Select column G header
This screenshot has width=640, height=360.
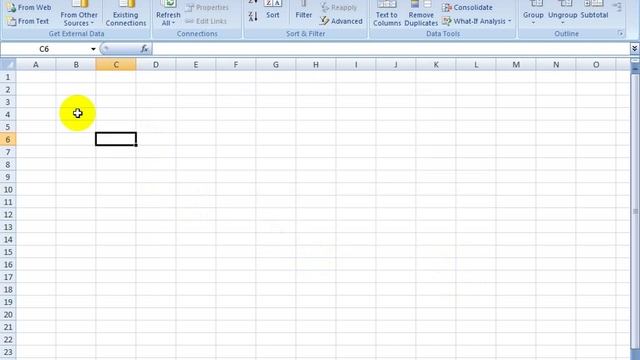coord(276,64)
